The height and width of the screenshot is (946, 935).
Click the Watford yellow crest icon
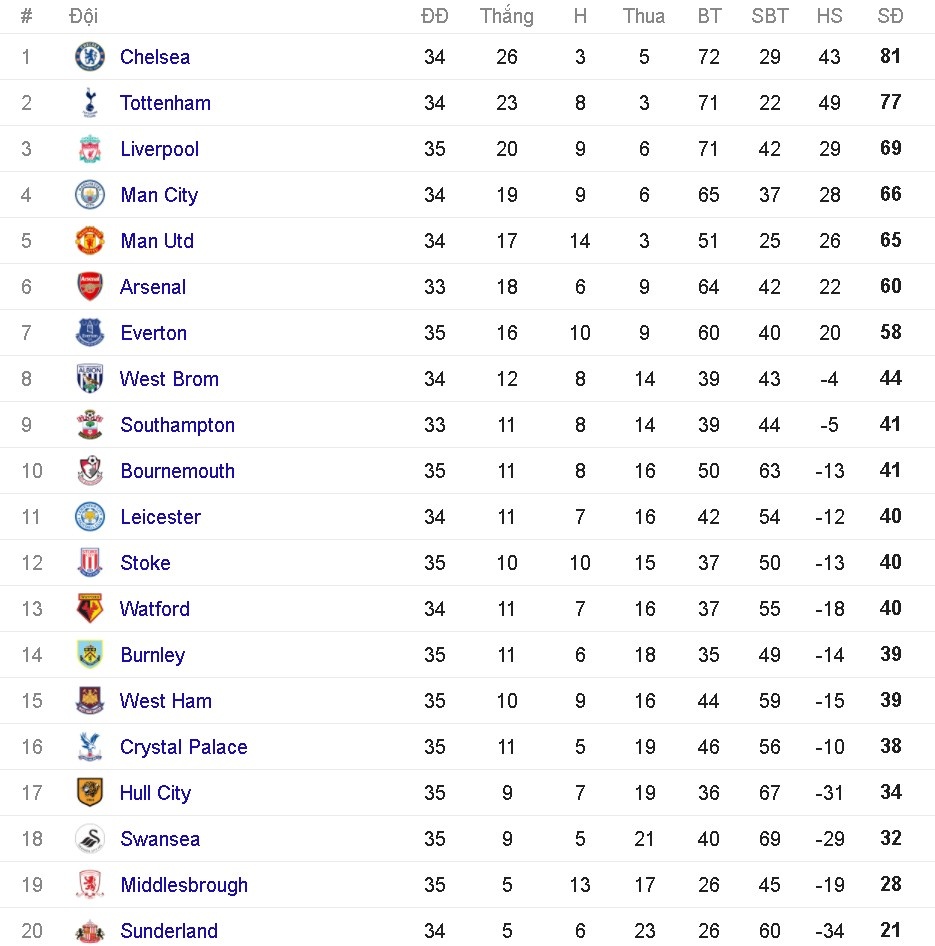(90, 609)
